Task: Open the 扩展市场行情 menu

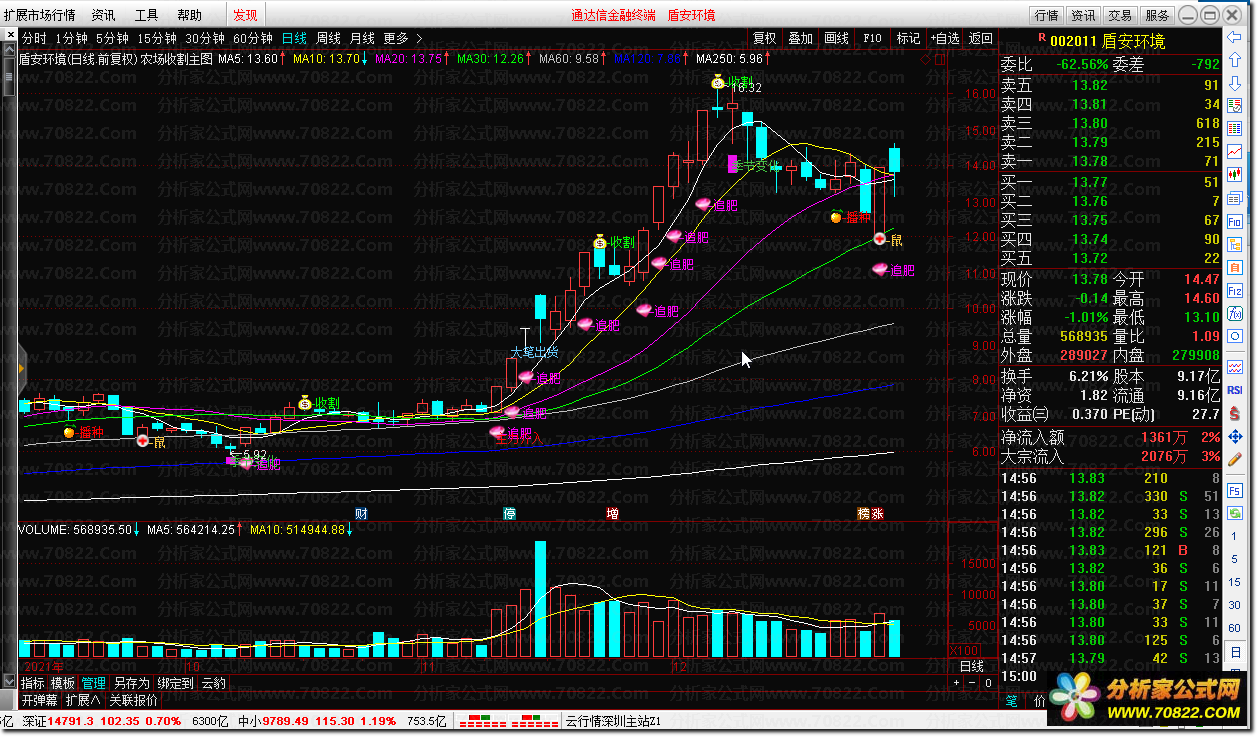Action: click(39, 15)
